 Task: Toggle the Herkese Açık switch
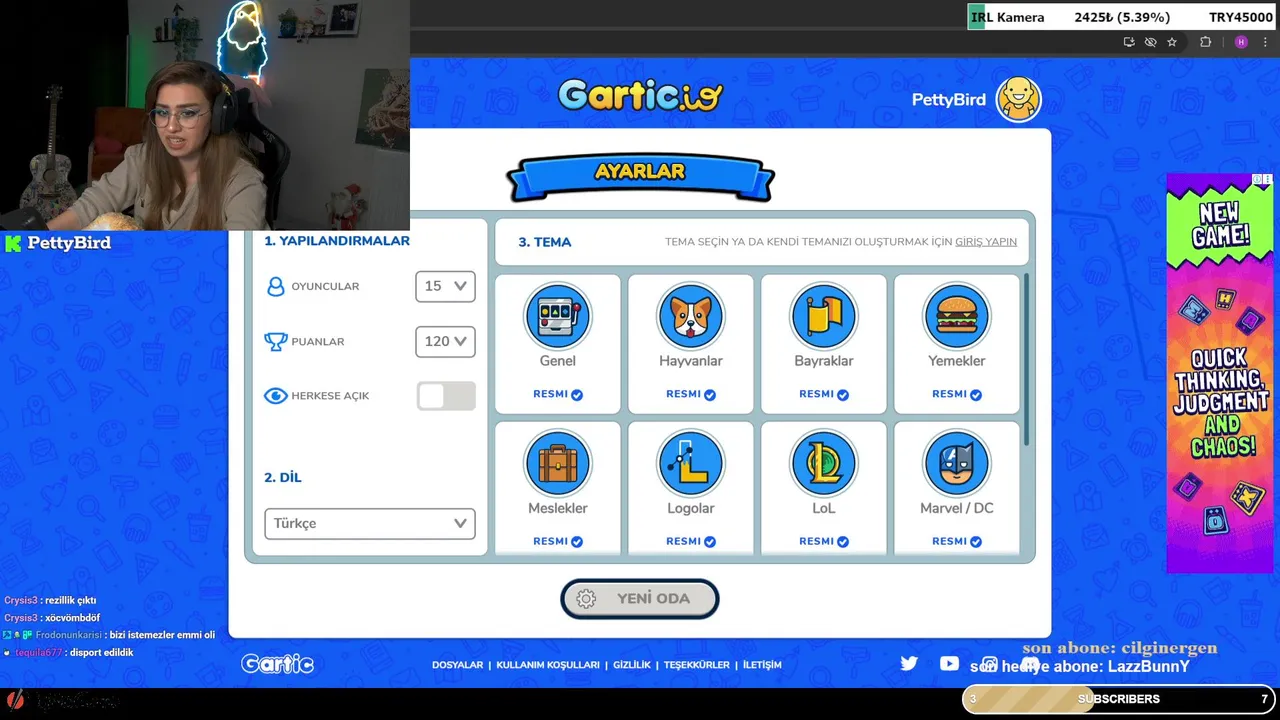(x=446, y=396)
